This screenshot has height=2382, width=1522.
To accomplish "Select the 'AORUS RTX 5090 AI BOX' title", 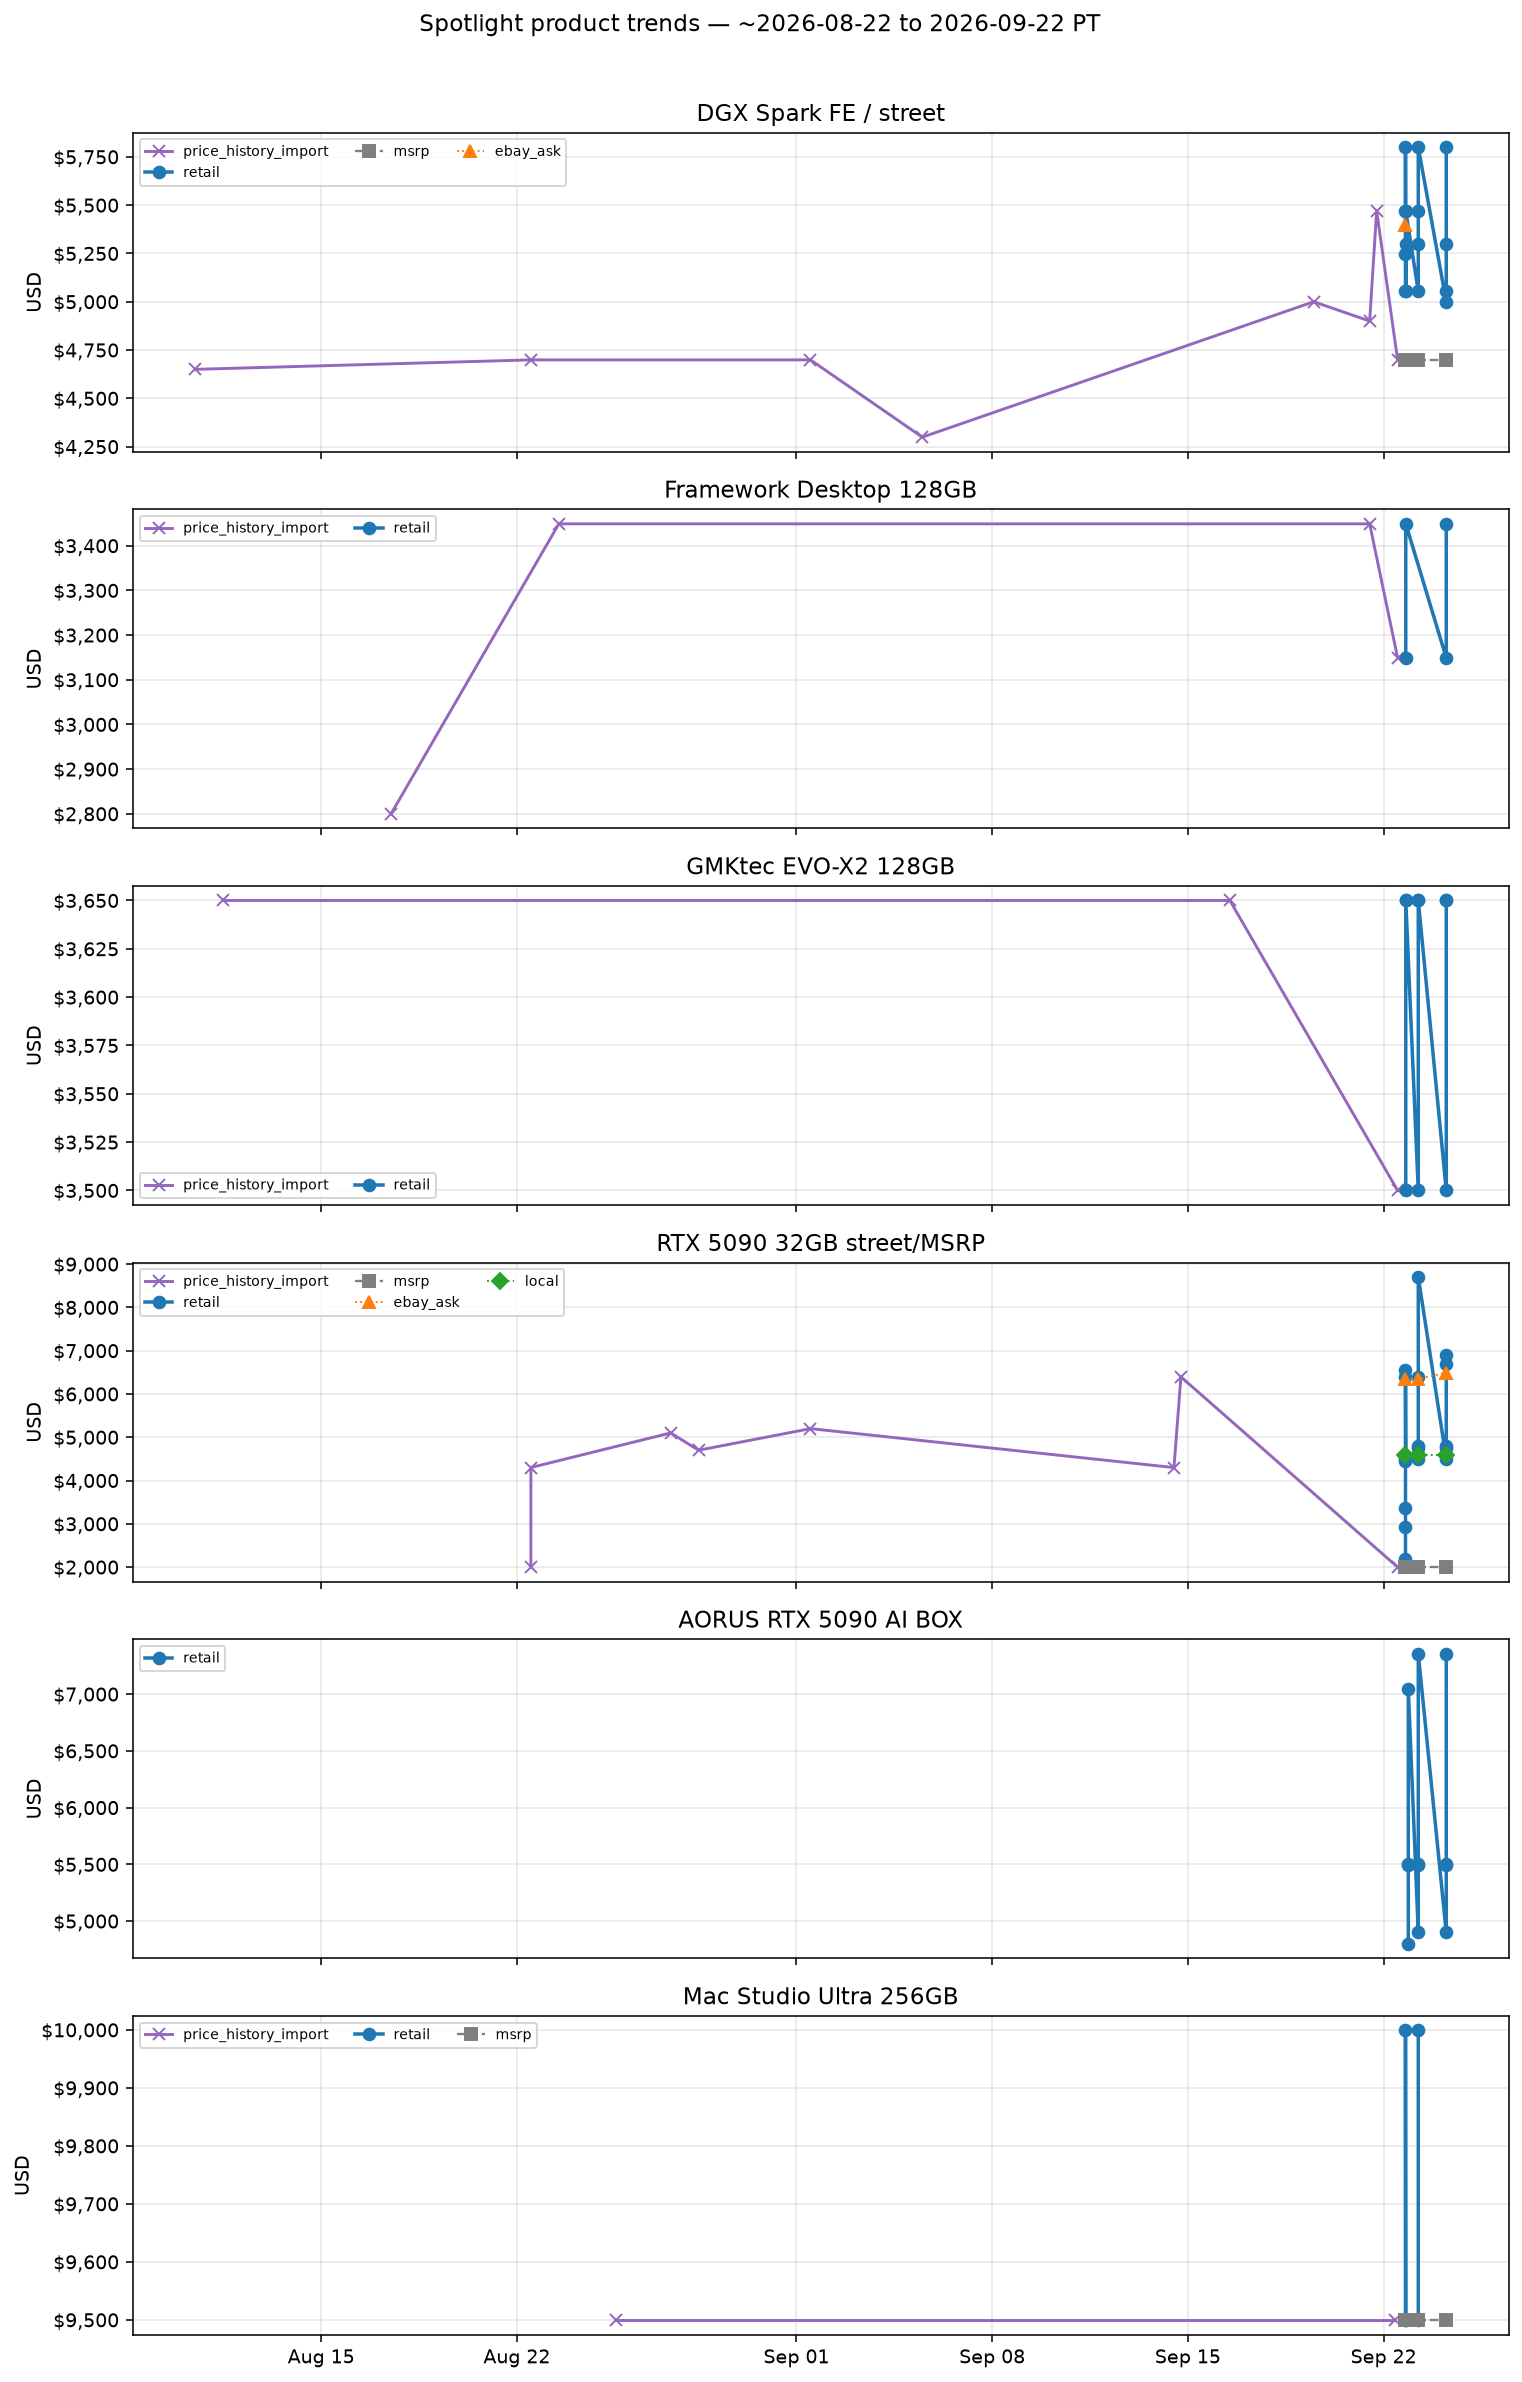I will click(820, 1620).
